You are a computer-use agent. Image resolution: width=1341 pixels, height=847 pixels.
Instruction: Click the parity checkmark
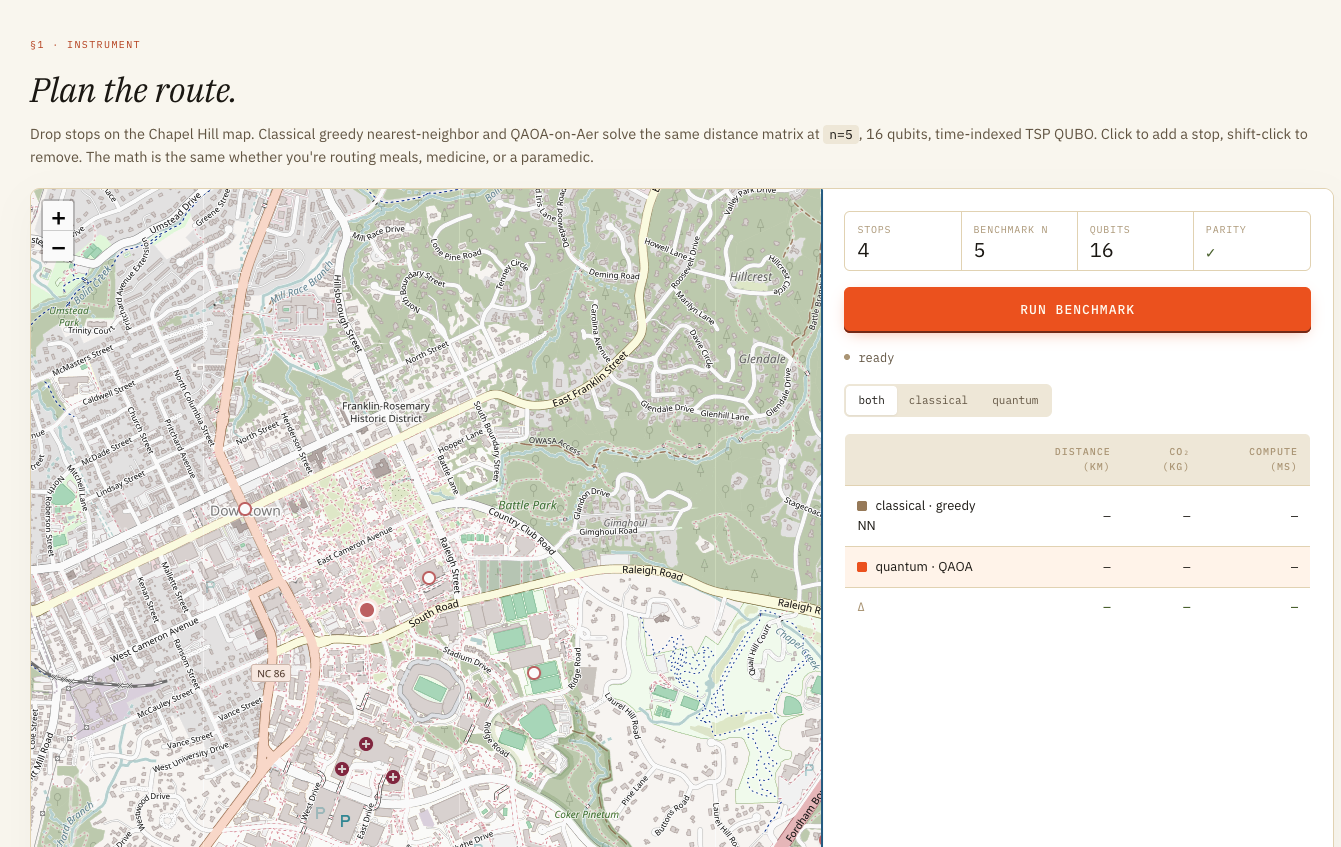pyautogui.click(x=1211, y=252)
